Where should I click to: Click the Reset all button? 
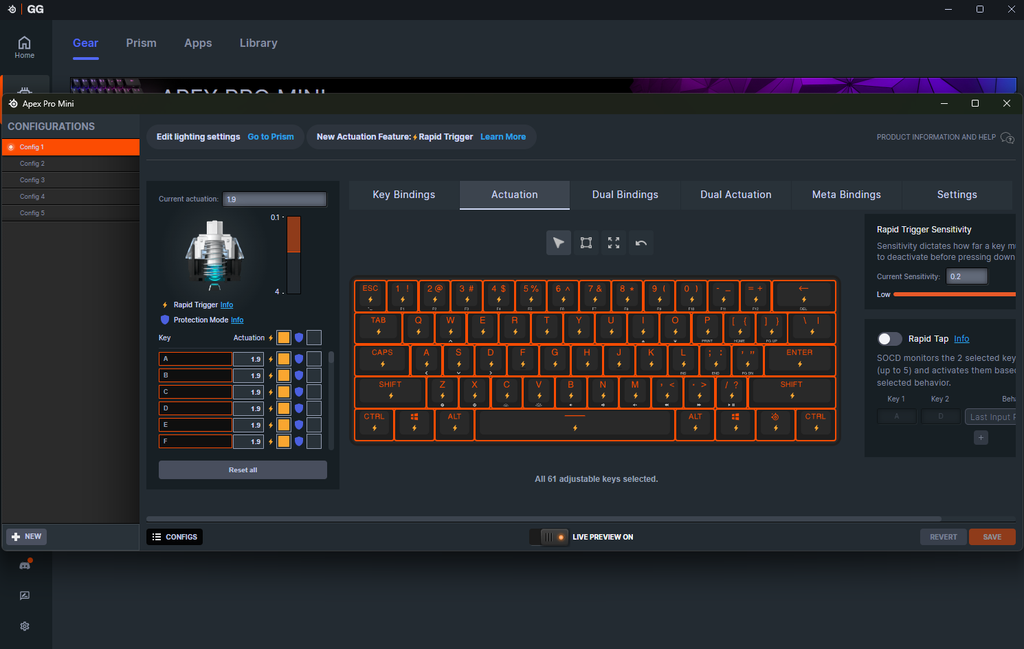coord(243,469)
